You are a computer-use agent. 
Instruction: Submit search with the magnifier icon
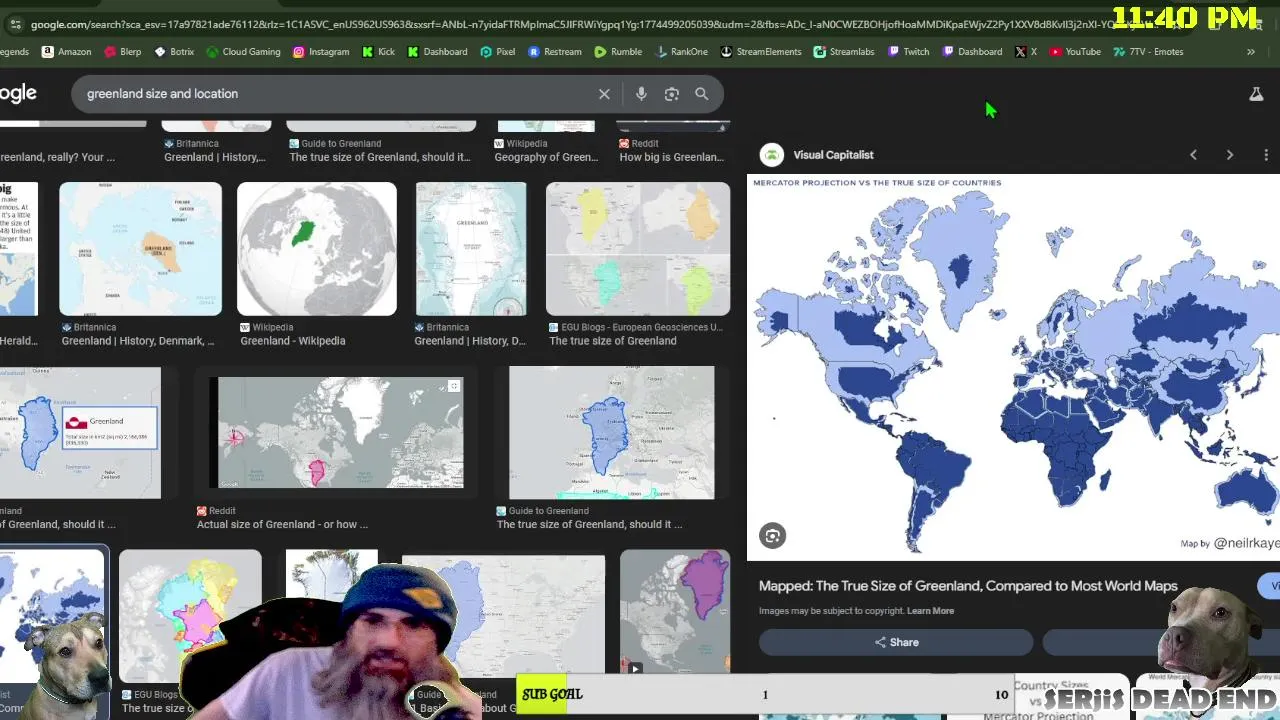click(x=702, y=94)
